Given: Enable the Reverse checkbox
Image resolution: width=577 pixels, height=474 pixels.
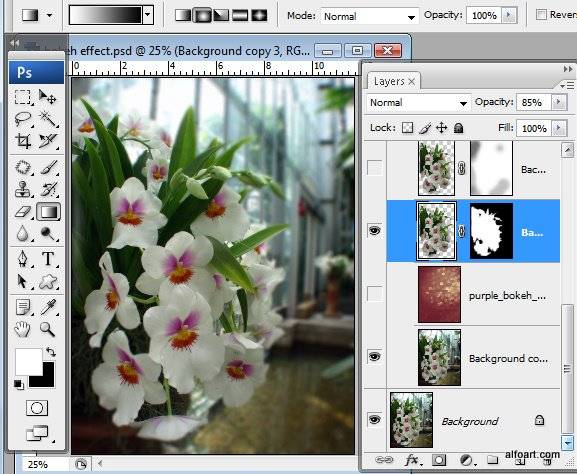Looking at the screenshot, I should (541, 15).
